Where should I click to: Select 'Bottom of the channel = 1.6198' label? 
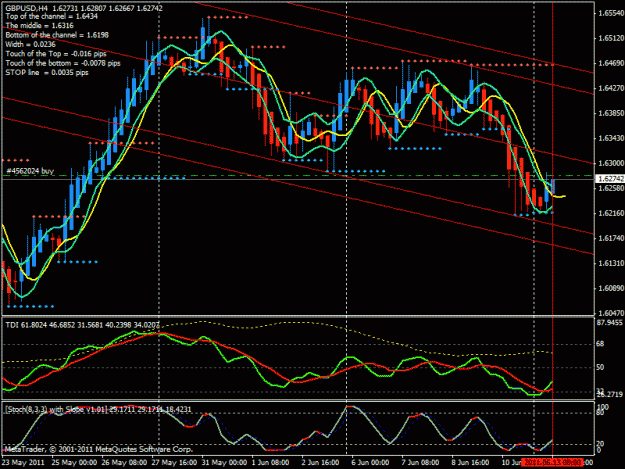pyautogui.click(x=57, y=35)
